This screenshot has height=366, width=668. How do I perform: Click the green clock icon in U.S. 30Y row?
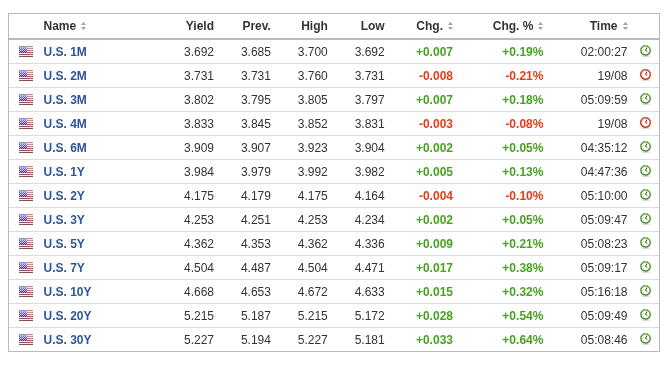(645, 339)
